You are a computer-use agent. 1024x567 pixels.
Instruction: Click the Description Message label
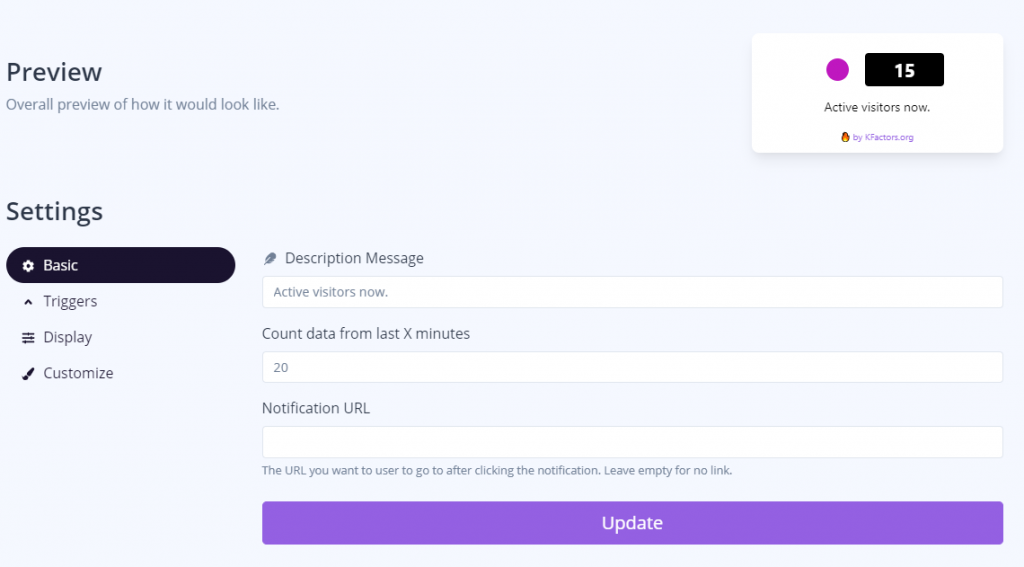pyautogui.click(x=354, y=258)
